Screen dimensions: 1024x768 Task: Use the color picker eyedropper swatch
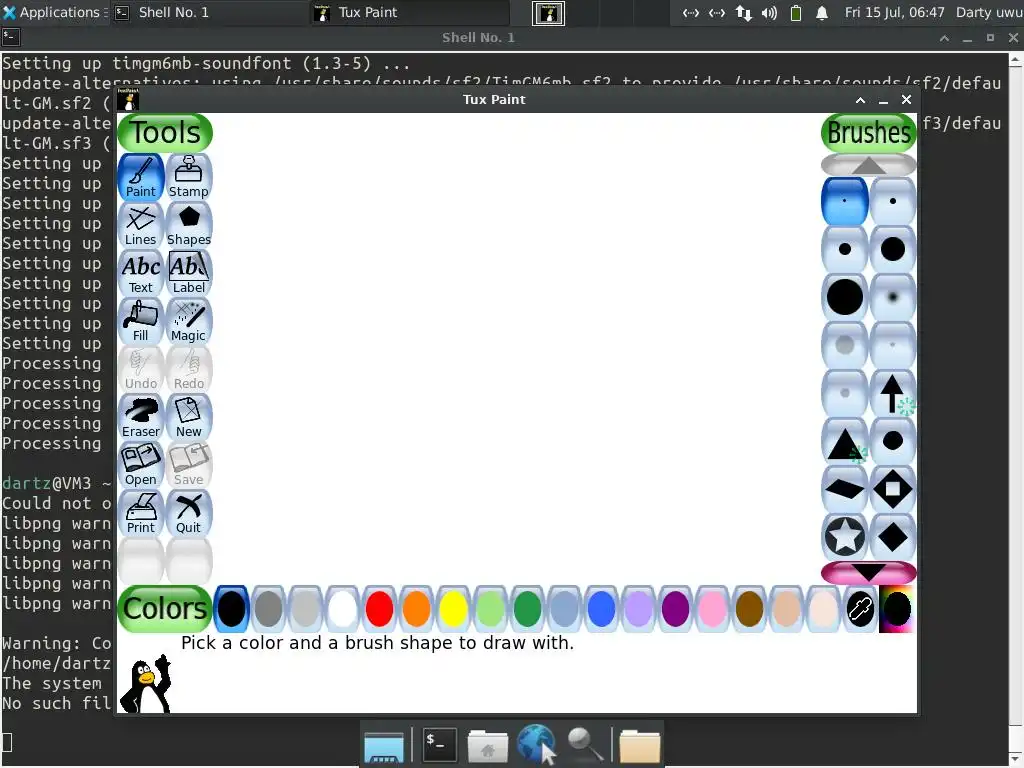click(x=860, y=609)
